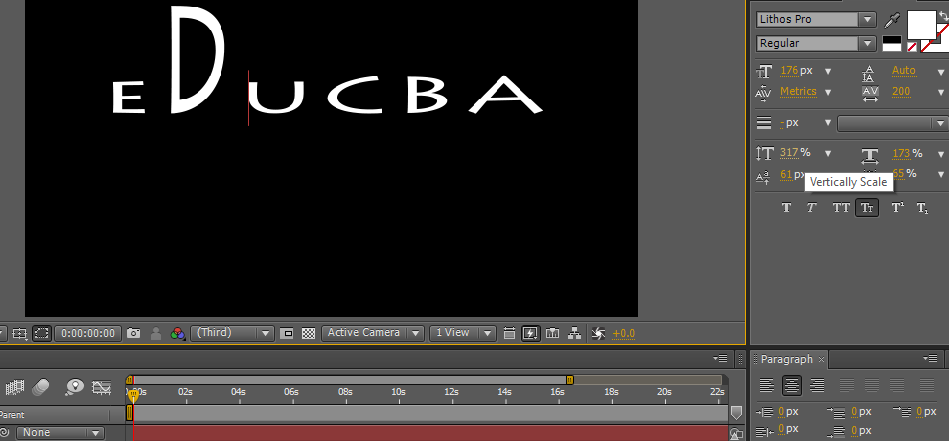949x441 pixels.
Task: Click the black and white default colors swatch
Action: 892,43
